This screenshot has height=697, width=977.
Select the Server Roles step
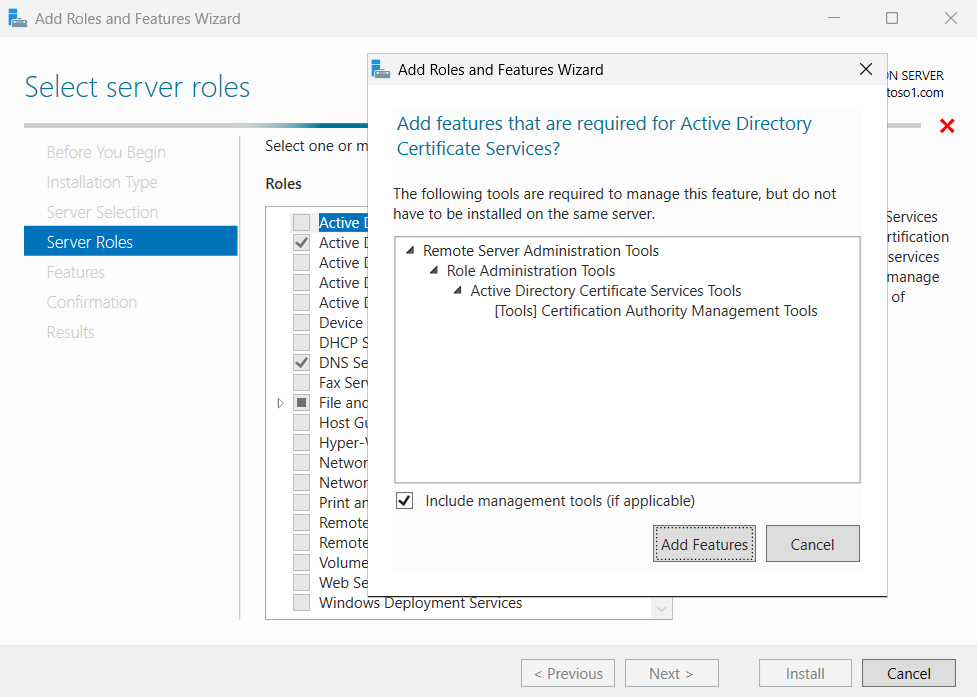pyautogui.click(x=131, y=241)
